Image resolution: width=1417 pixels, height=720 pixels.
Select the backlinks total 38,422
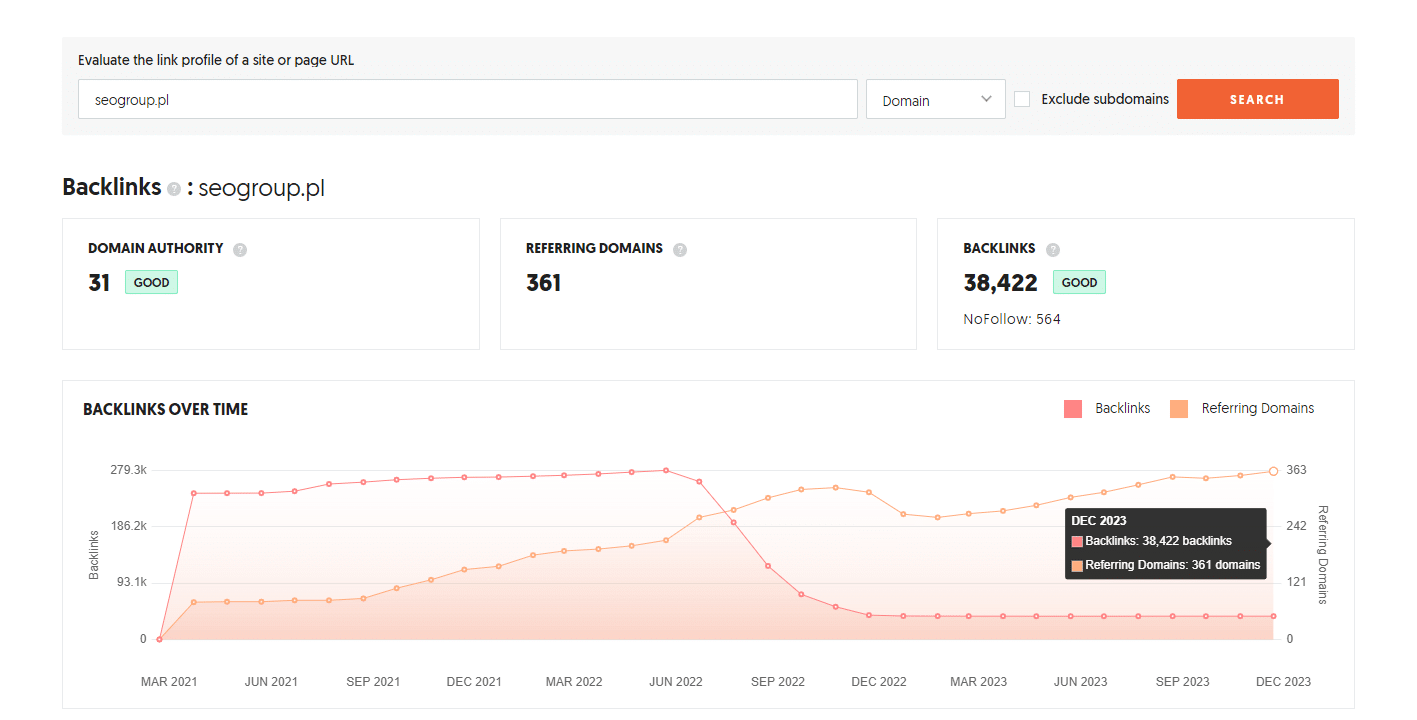click(x=1001, y=283)
